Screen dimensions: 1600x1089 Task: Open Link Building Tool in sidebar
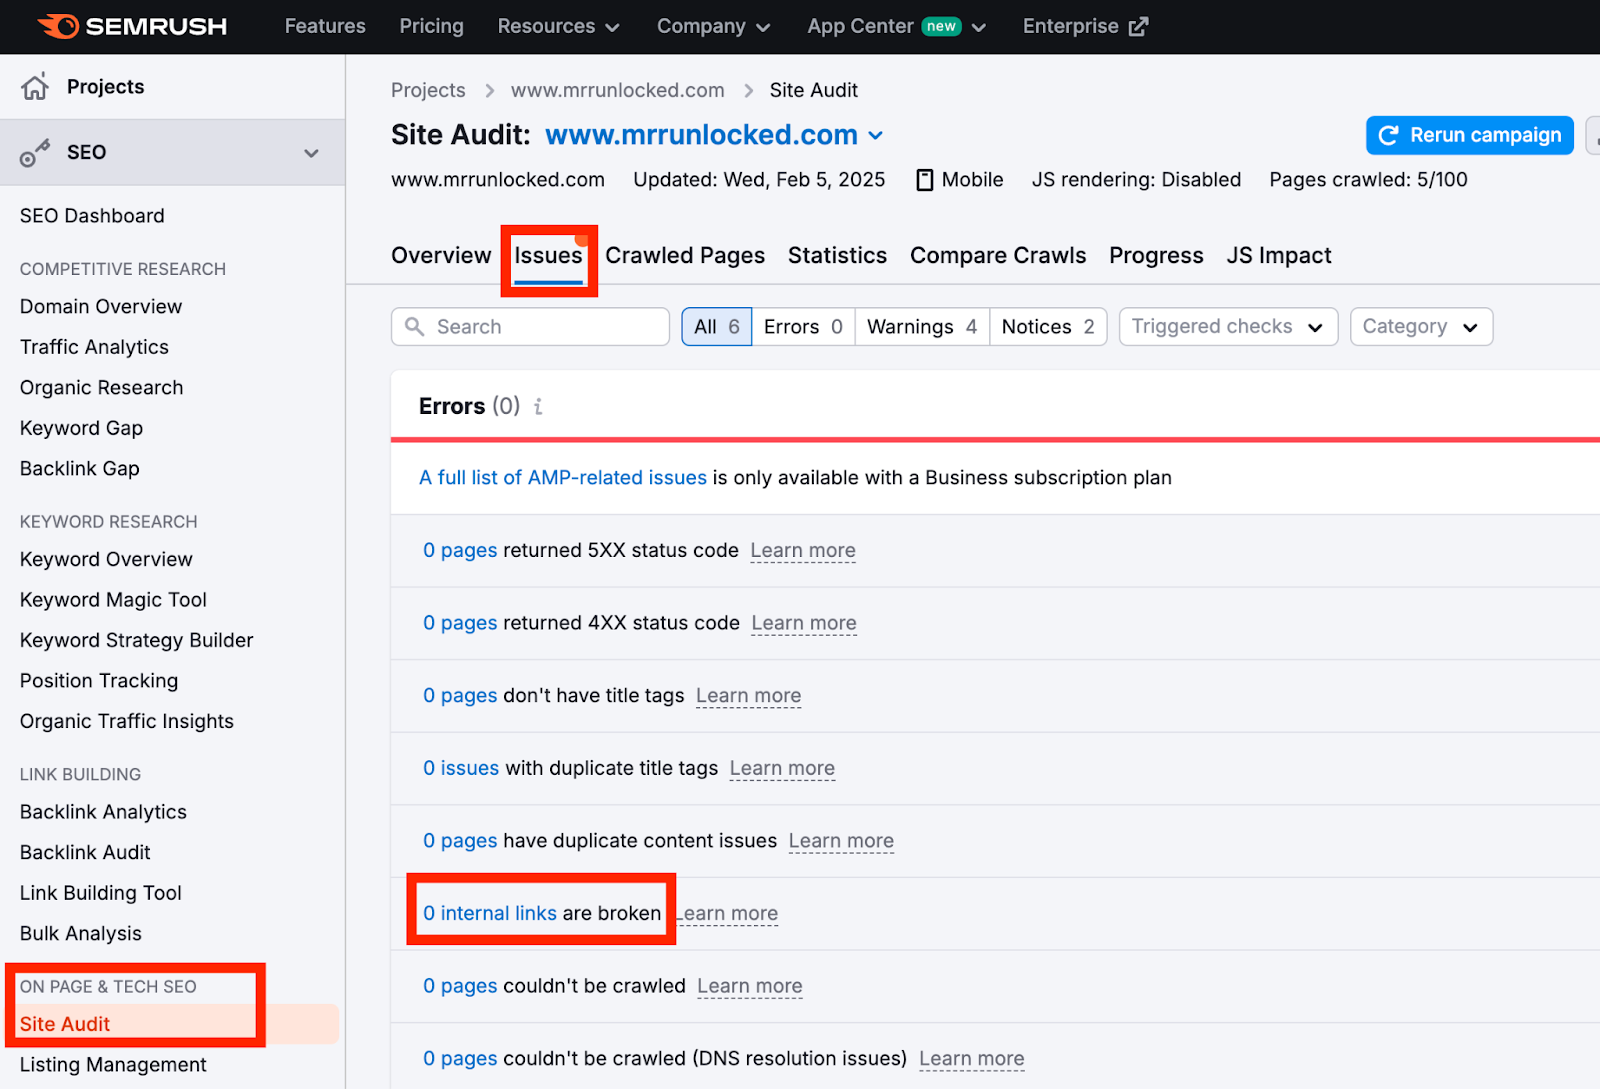pos(100,893)
